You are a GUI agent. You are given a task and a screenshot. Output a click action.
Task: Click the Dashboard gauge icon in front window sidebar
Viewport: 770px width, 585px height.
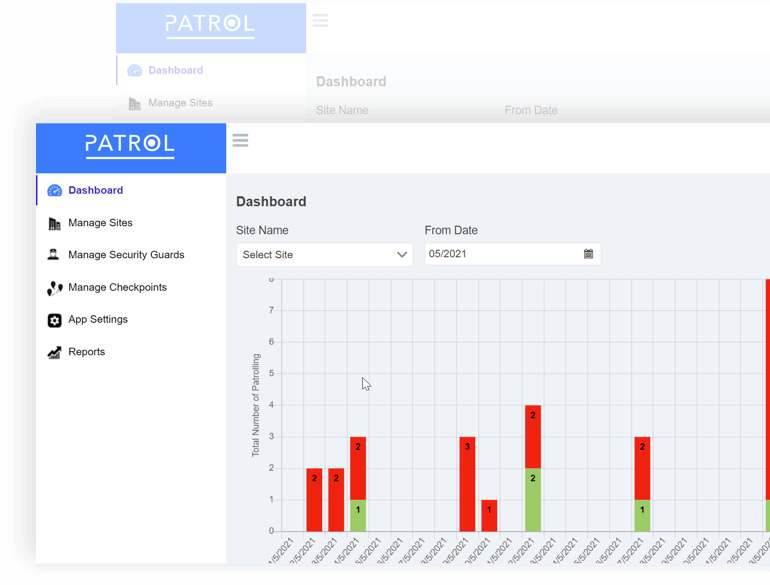click(55, 191)
